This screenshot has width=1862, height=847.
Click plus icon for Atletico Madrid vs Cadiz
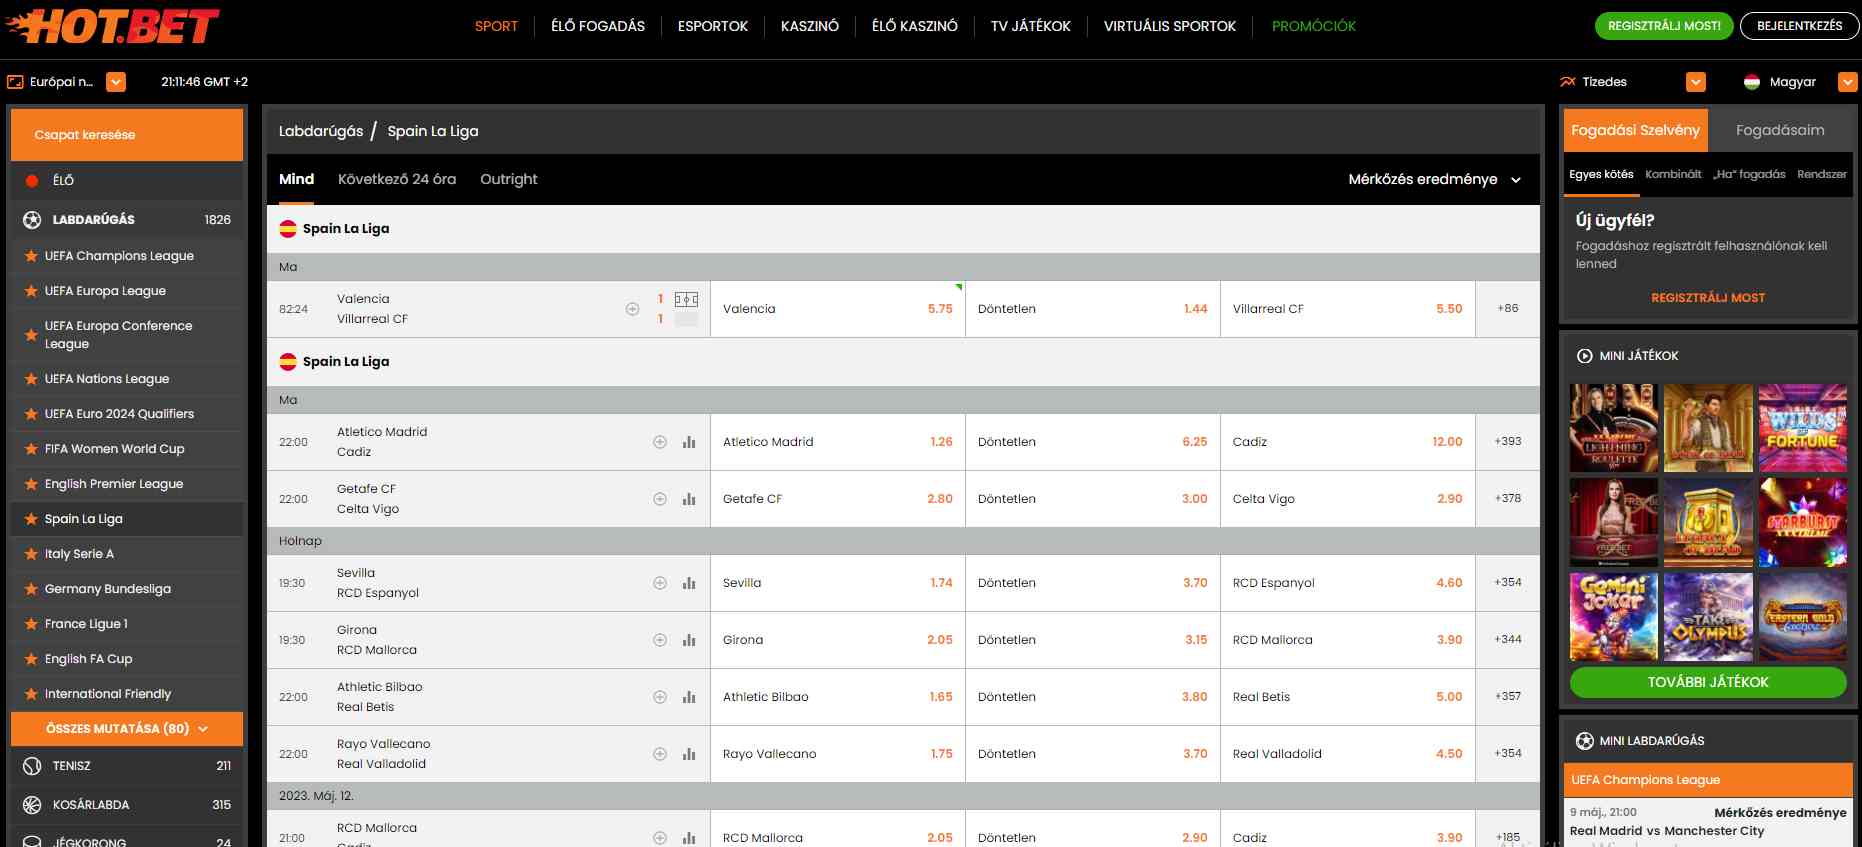(660, 442)
